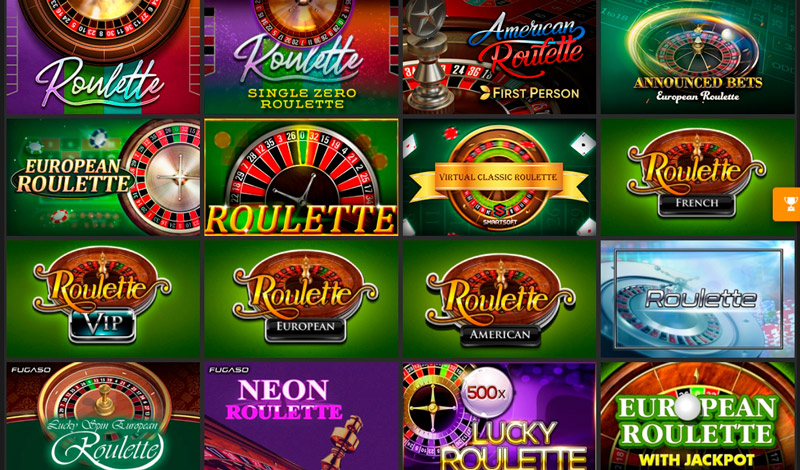Launch Fugaso Lucky Spin European Roulette
This screenshot has width=800, height=470.
pyautogui.click(x=103, y=416)
